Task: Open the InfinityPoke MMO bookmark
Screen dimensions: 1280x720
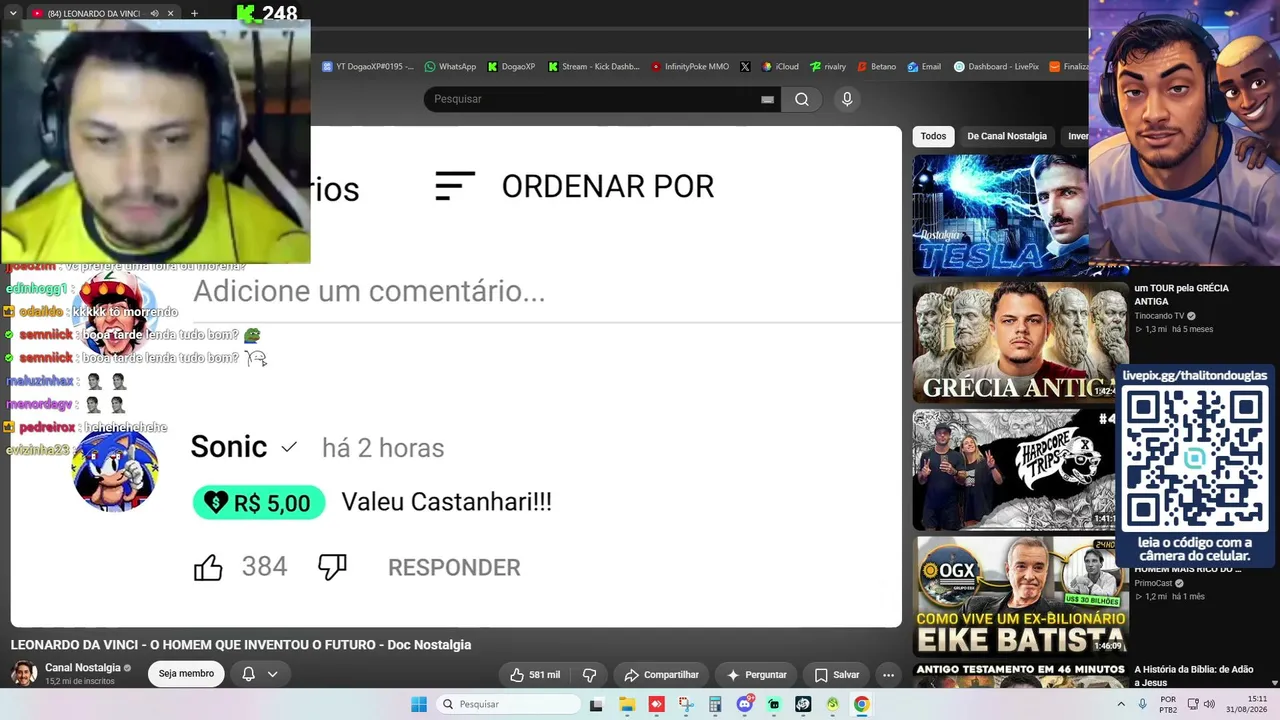Action: (x=690, y=67)
